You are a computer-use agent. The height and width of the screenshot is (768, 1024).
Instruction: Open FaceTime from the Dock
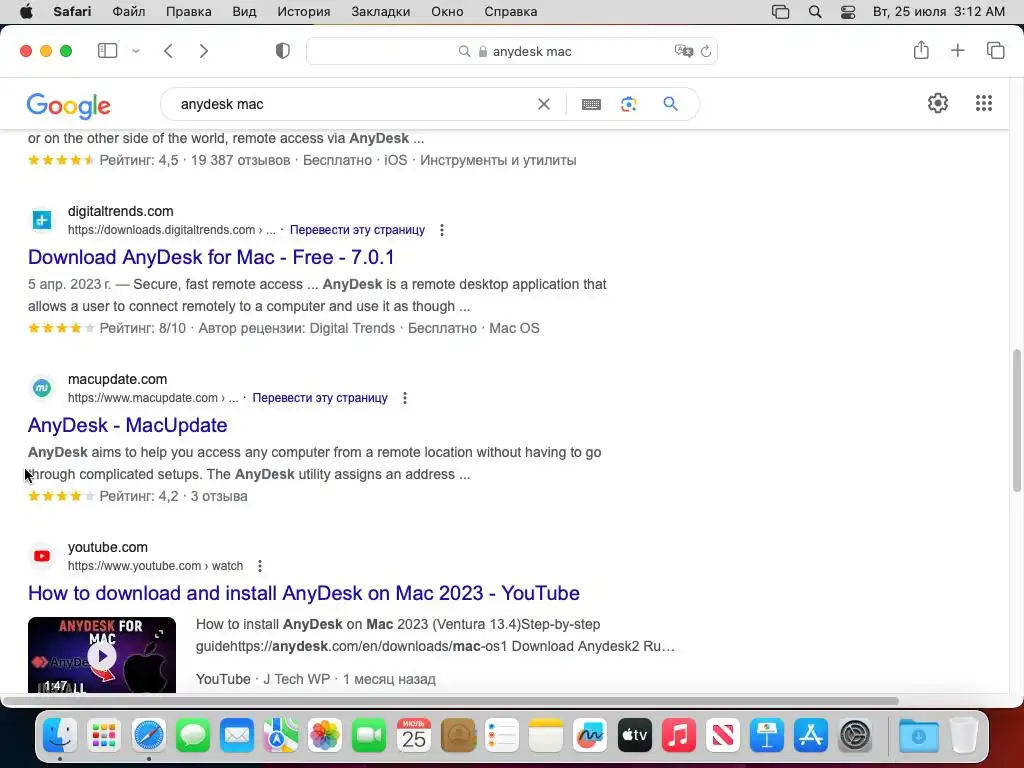point(369,736)
